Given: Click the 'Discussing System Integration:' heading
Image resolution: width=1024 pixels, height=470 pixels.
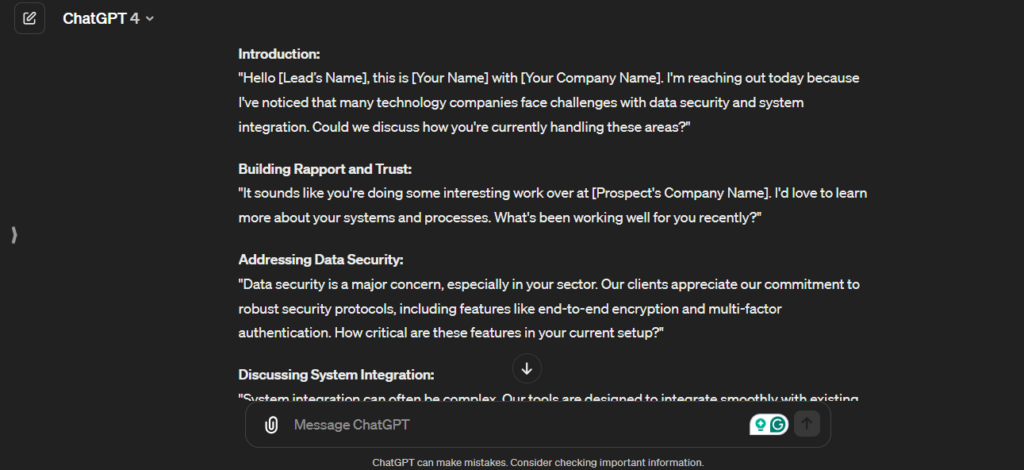Looking at the screenshot, I should click(x=336, y=375).
